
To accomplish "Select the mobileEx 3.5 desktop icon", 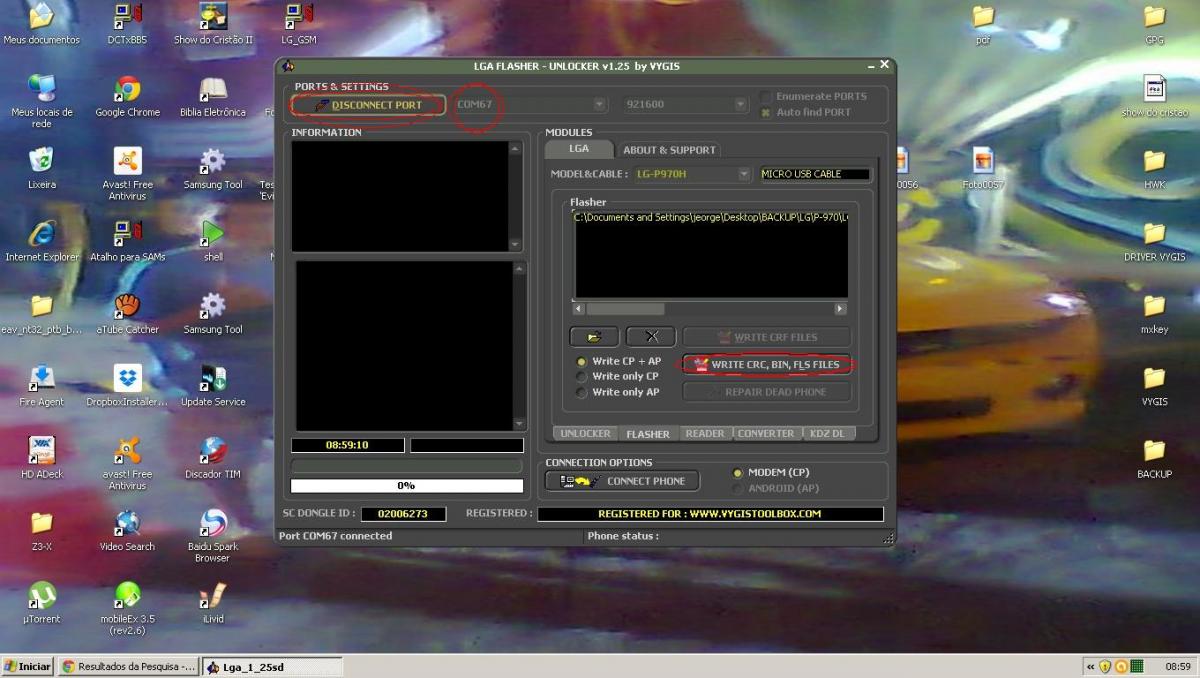I will coord(127,607).
